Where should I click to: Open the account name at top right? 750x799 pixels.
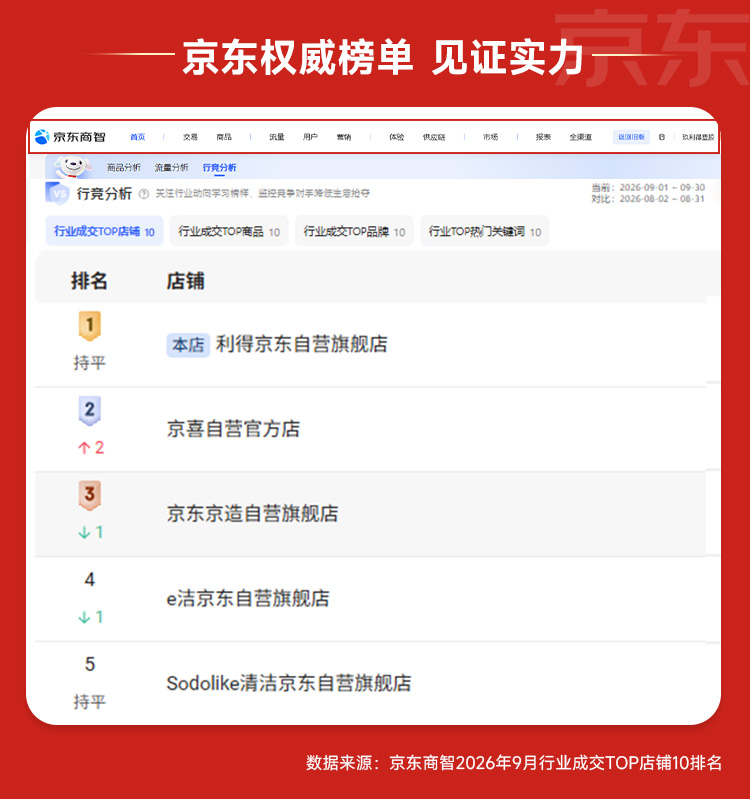coord(698,137)
